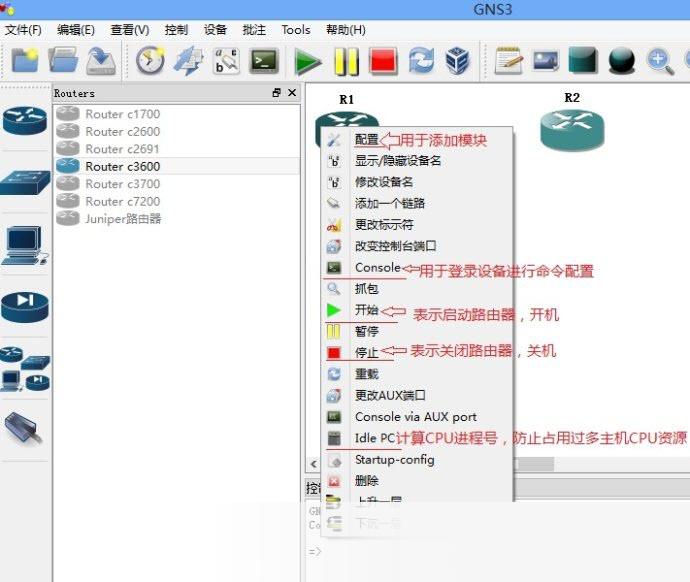This screenshot has height=582, width=690.
Task: Insert a picture toolbar icon
Action: coord(546,61)
